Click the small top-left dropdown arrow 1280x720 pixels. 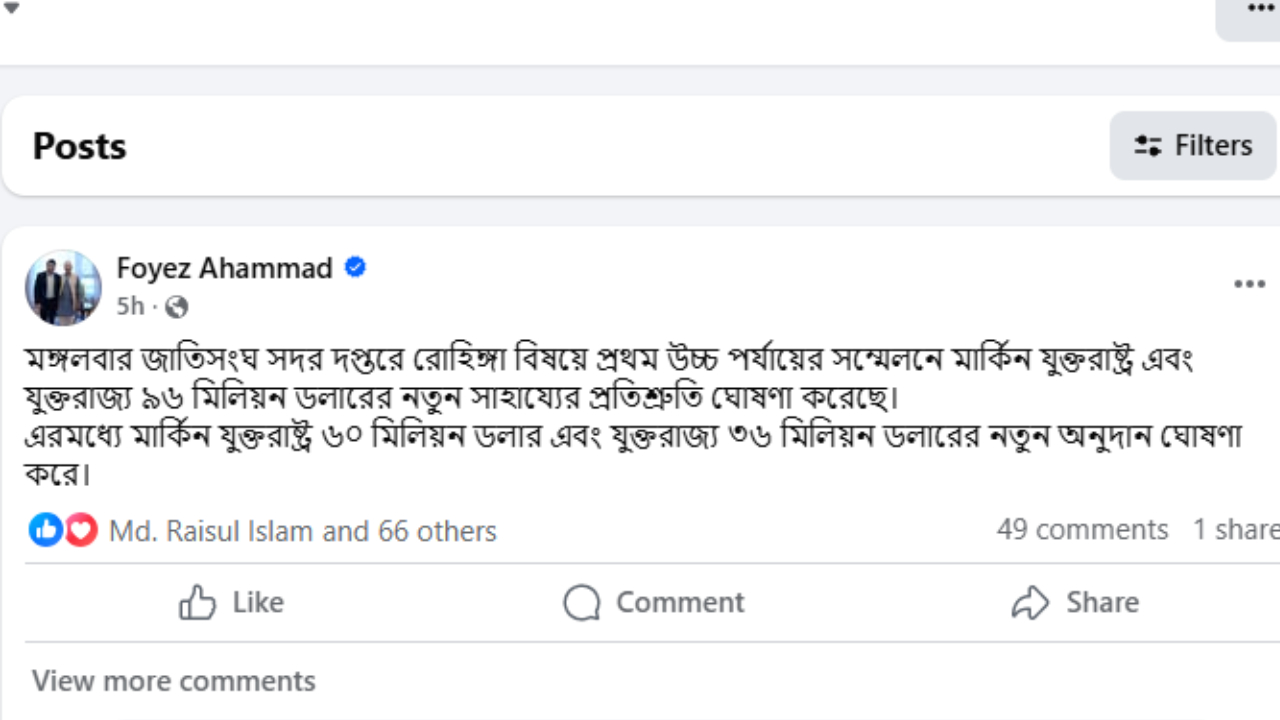(x=12, y=9)
